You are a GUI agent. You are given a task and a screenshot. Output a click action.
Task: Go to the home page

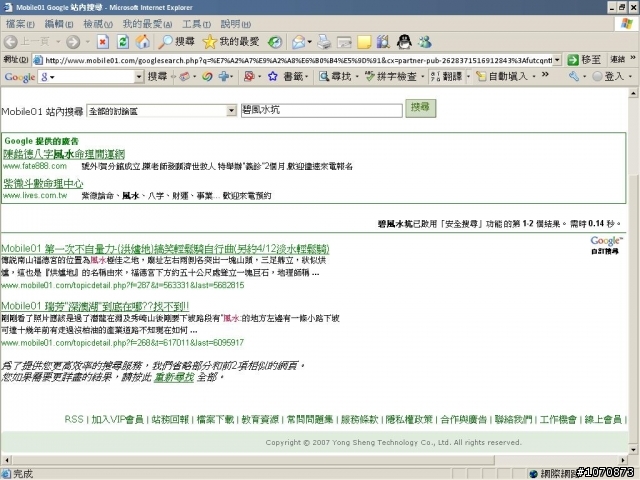pos(142,42)
